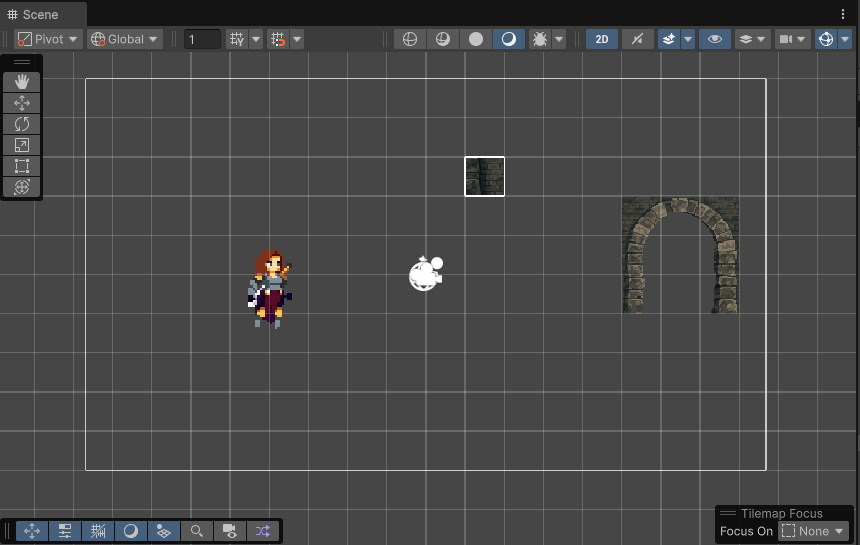
Task: Toggle tool settings sliders overlay
Action: click(65, 531)
